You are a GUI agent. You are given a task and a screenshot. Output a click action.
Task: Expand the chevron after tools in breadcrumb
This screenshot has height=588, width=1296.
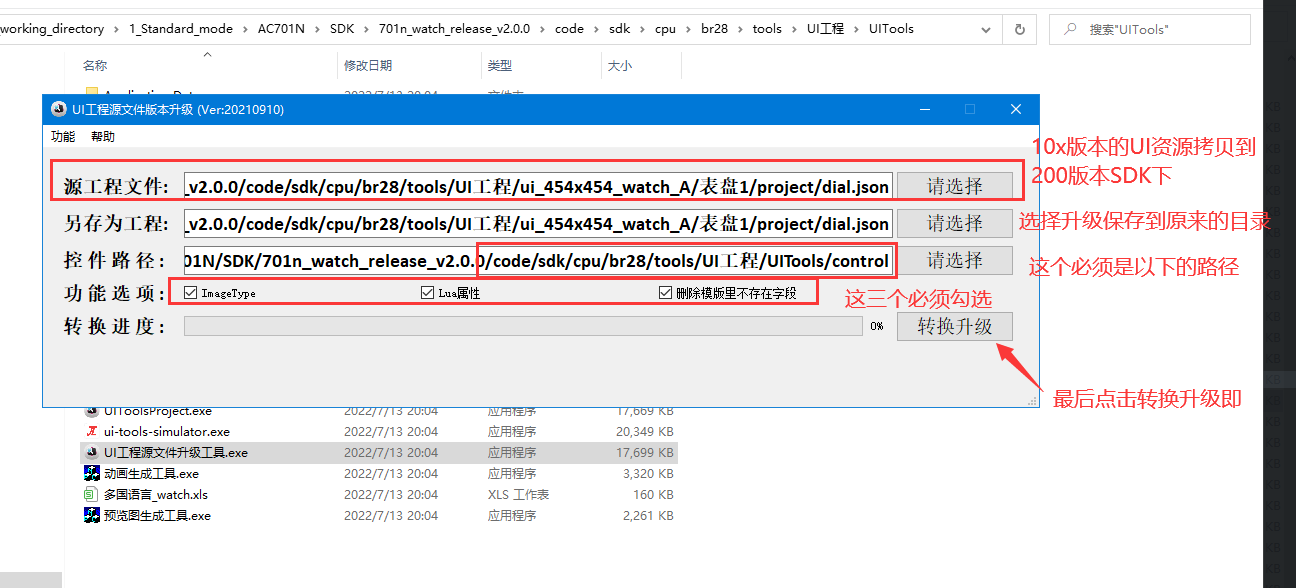coord(796,29)
